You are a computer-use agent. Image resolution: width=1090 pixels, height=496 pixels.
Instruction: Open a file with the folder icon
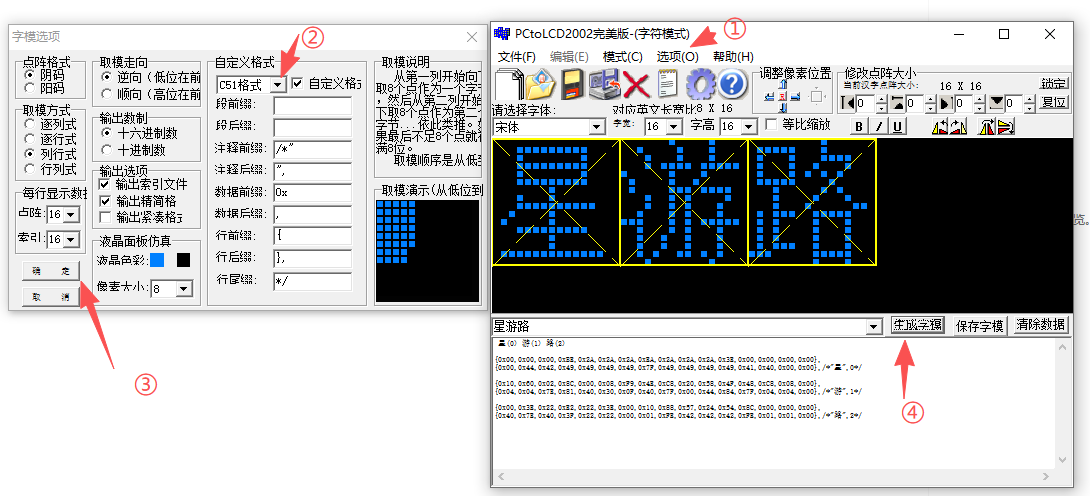tap(541, 85)
